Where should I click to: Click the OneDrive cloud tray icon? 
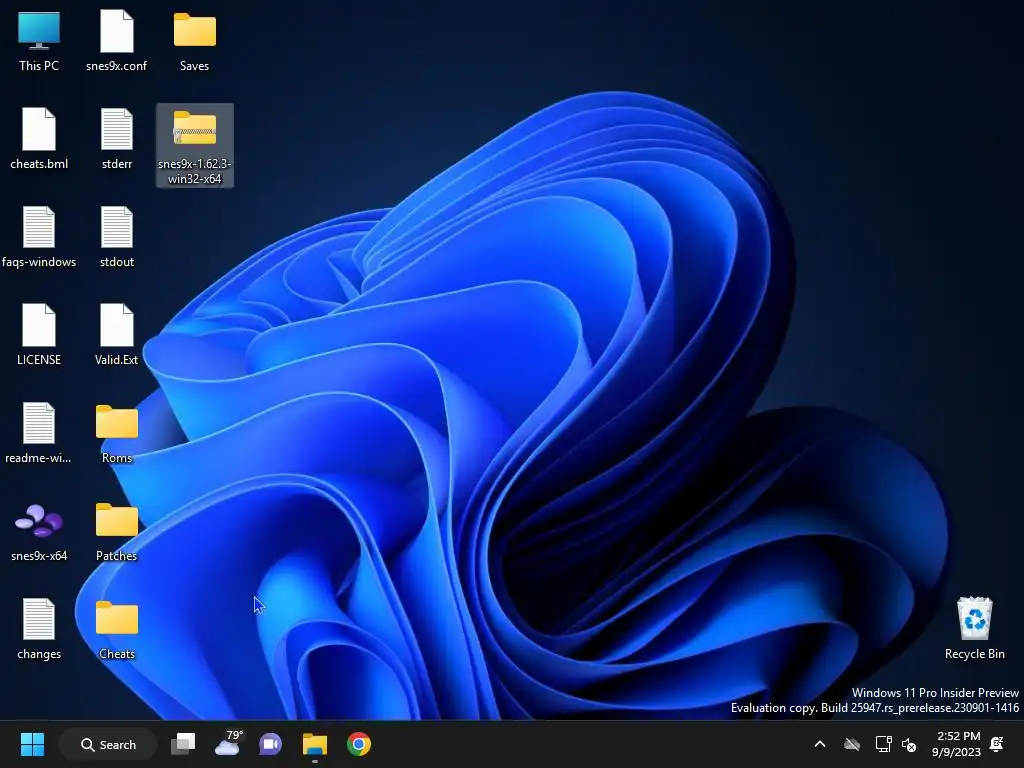click(x=852, y=744)
